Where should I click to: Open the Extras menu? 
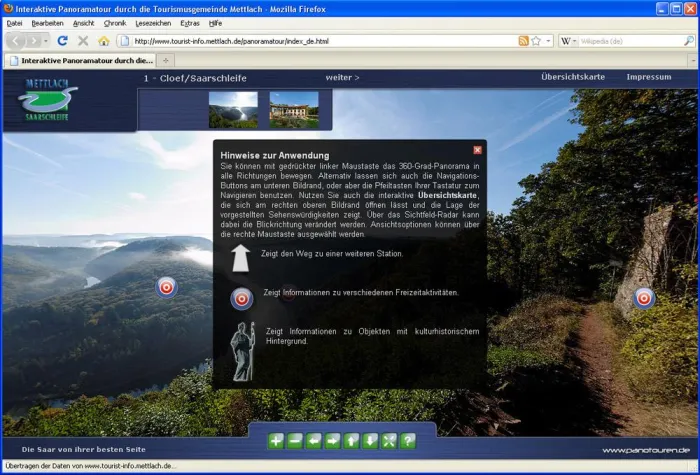(x=189, y=22)
